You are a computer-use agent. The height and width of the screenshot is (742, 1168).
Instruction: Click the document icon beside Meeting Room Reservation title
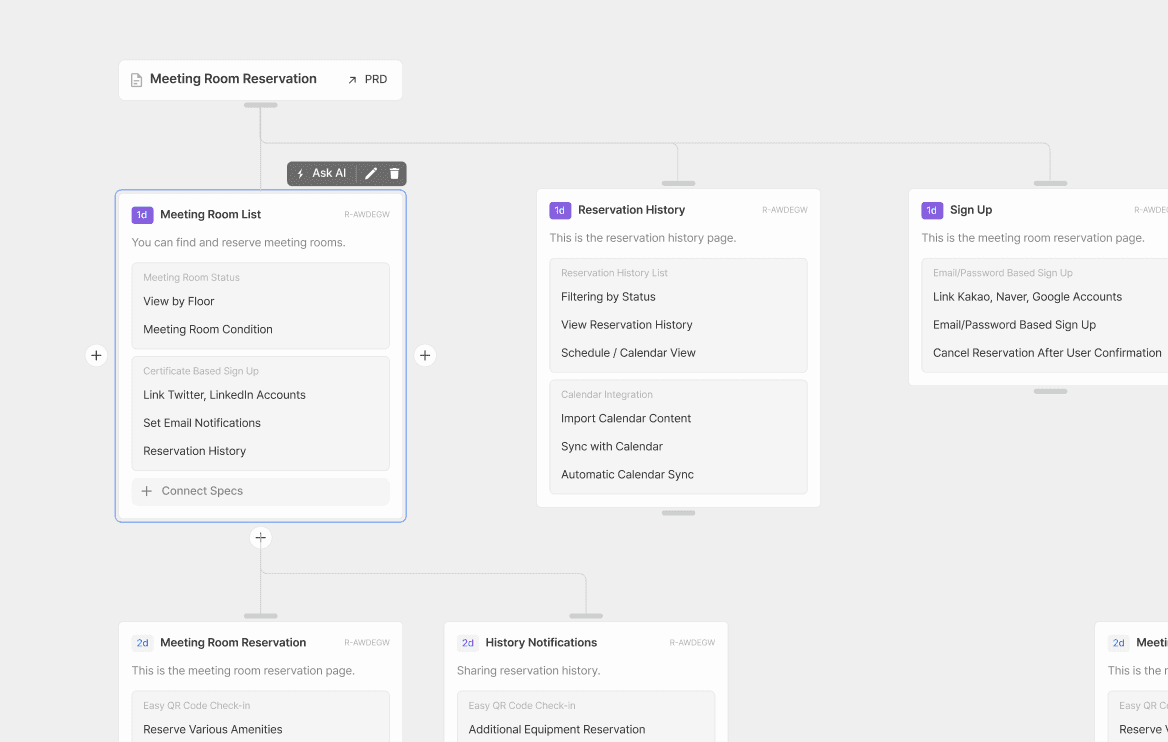[x=136, y=80]
